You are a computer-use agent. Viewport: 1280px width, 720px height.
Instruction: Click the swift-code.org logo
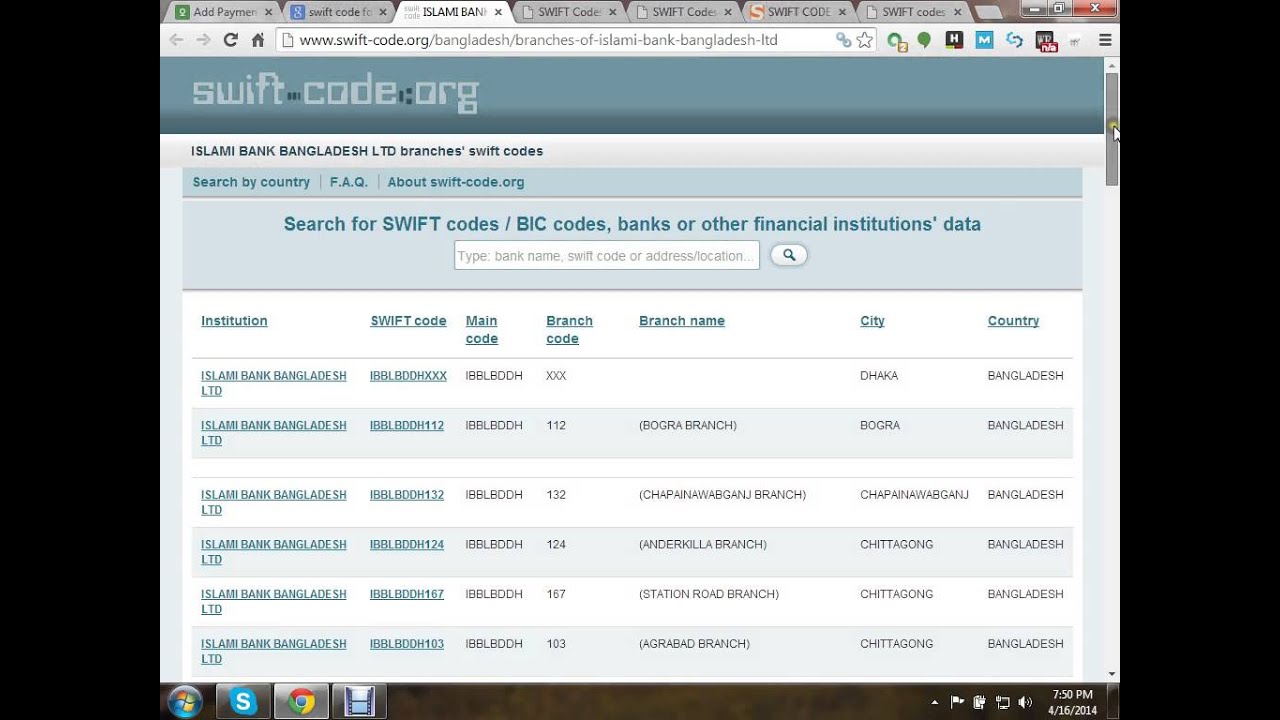click(335, 92)
